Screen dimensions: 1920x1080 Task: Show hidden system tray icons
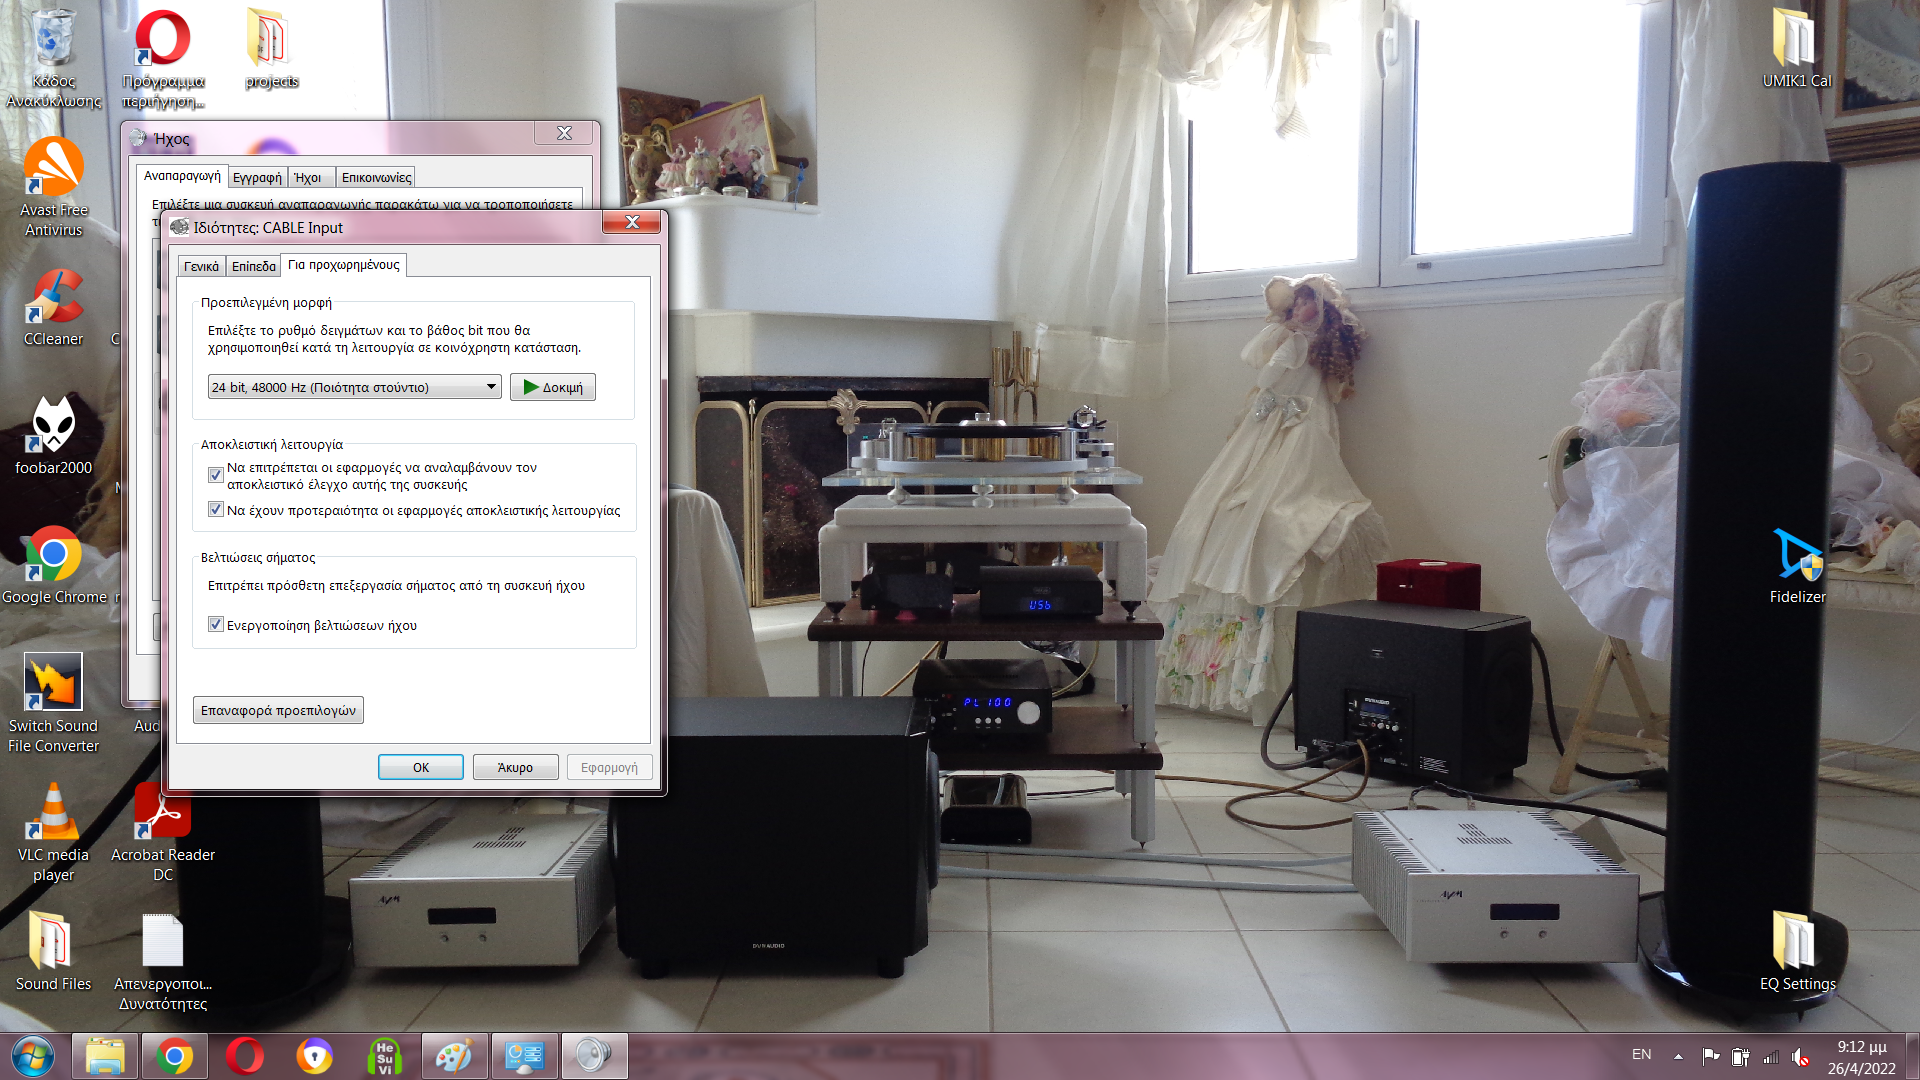point(1678,1056)
